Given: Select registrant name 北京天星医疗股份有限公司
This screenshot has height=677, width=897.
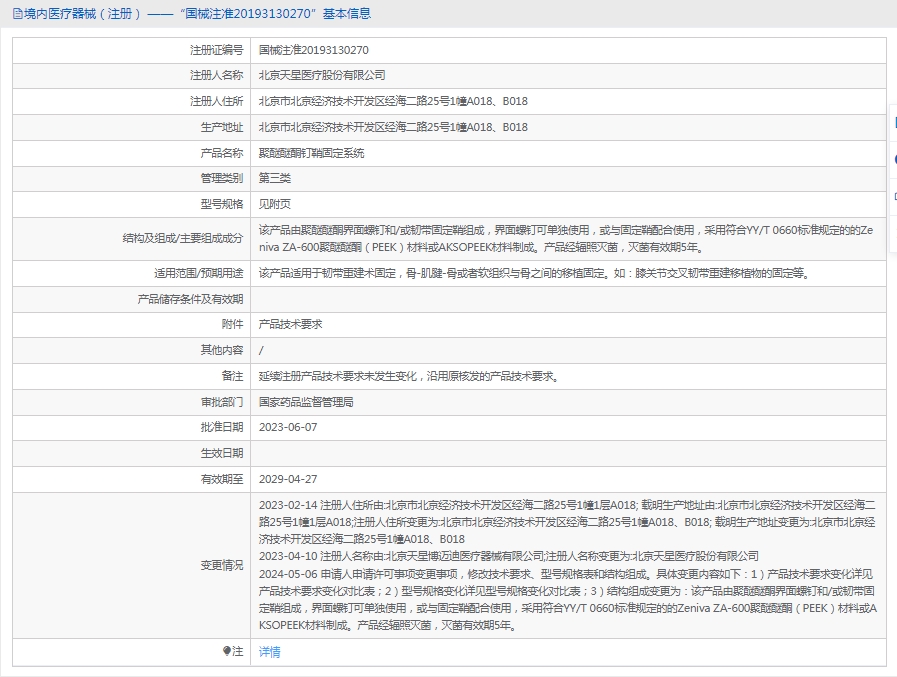Looking at the screenshot, I should point(322,75).
